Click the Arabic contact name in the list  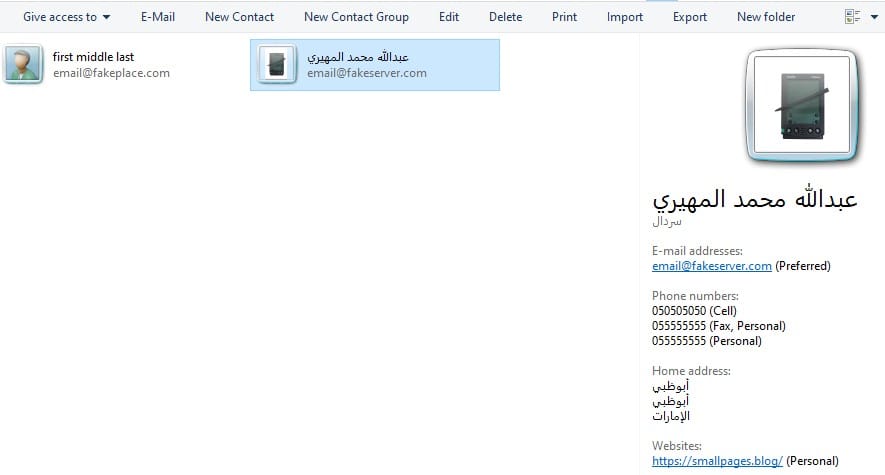pyautogui.click(x=357, y=57)
